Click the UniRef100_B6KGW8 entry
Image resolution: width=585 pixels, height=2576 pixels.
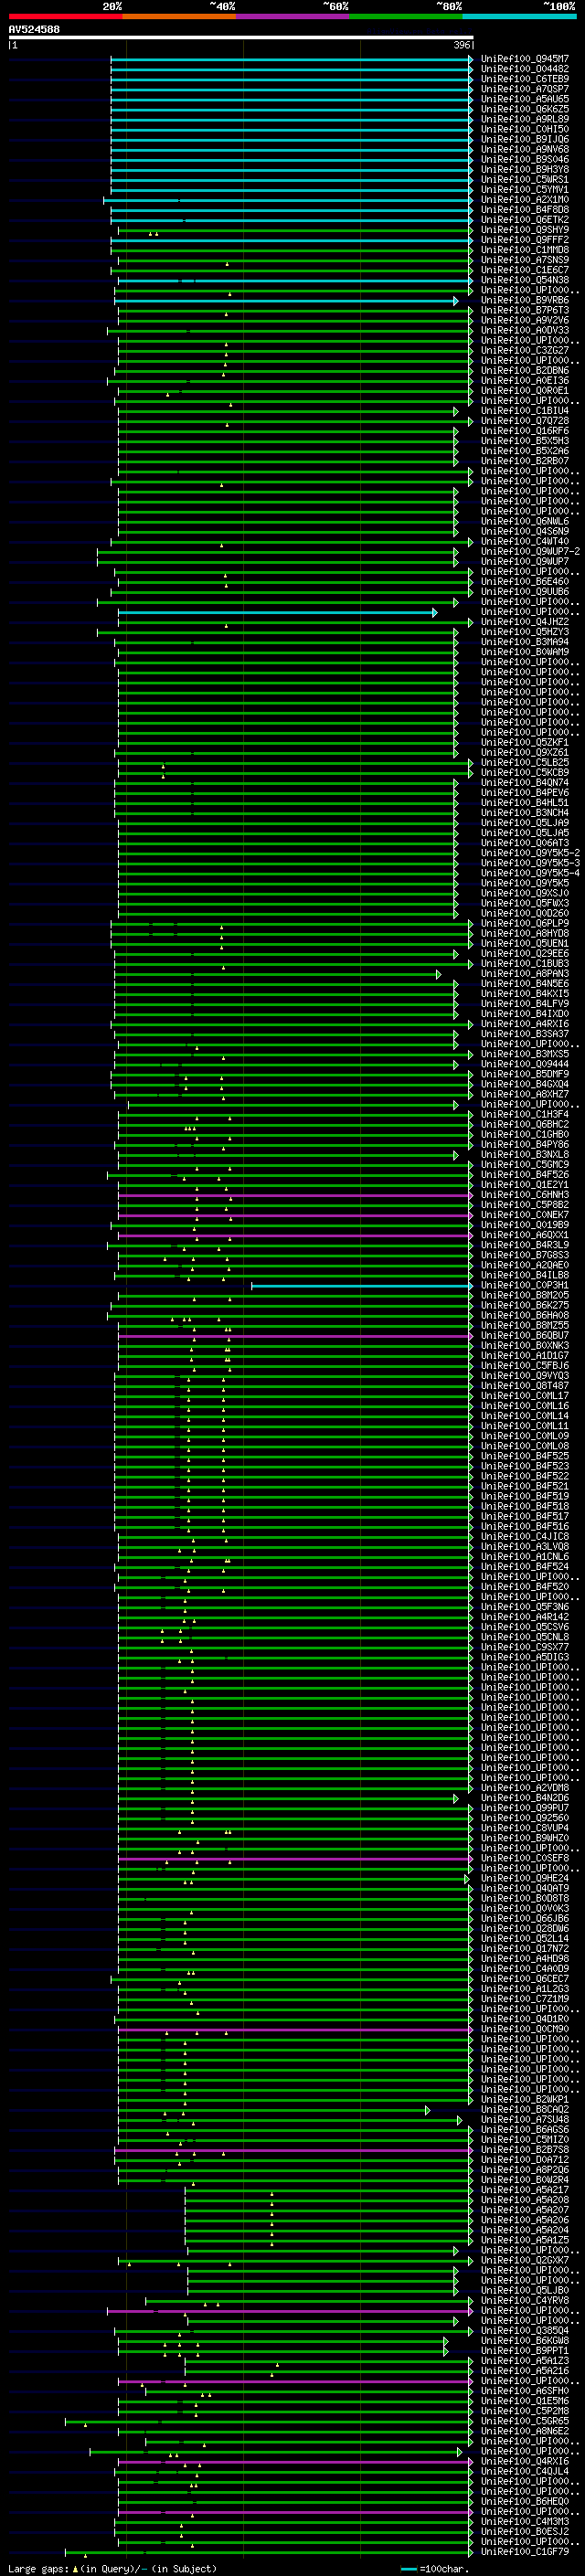[x=525, y=2340]
